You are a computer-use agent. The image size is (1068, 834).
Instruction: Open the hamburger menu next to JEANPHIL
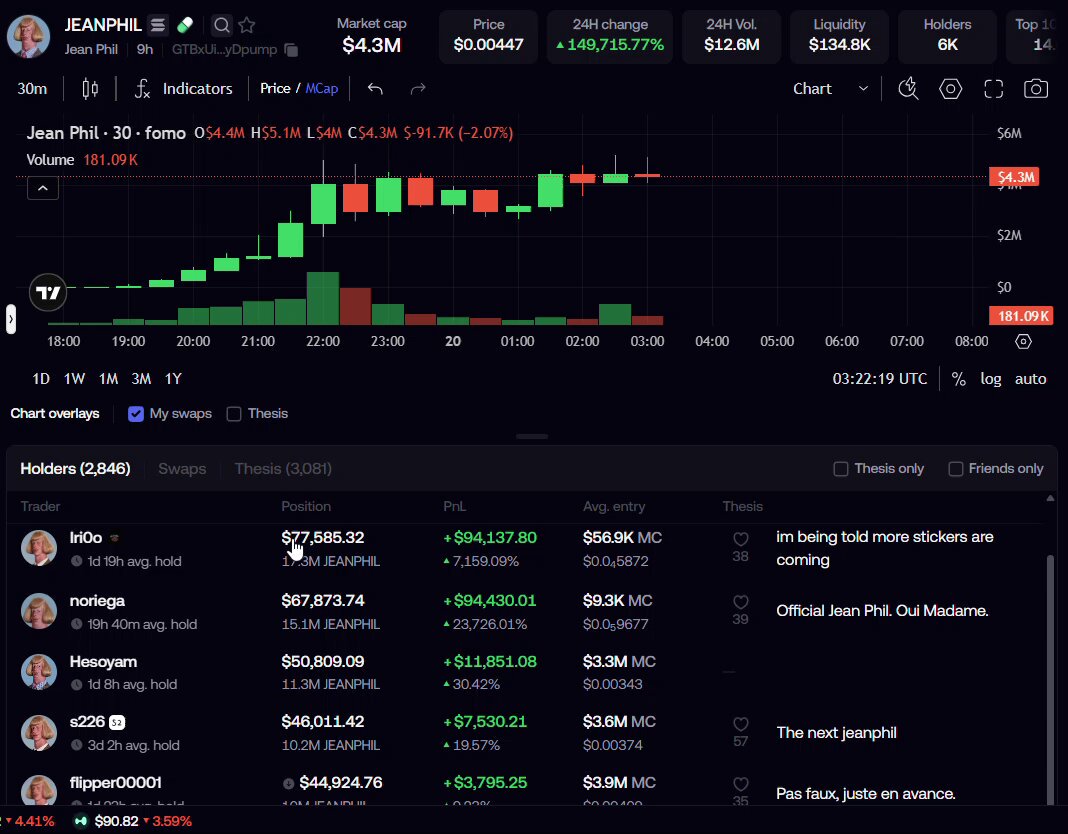158,25
